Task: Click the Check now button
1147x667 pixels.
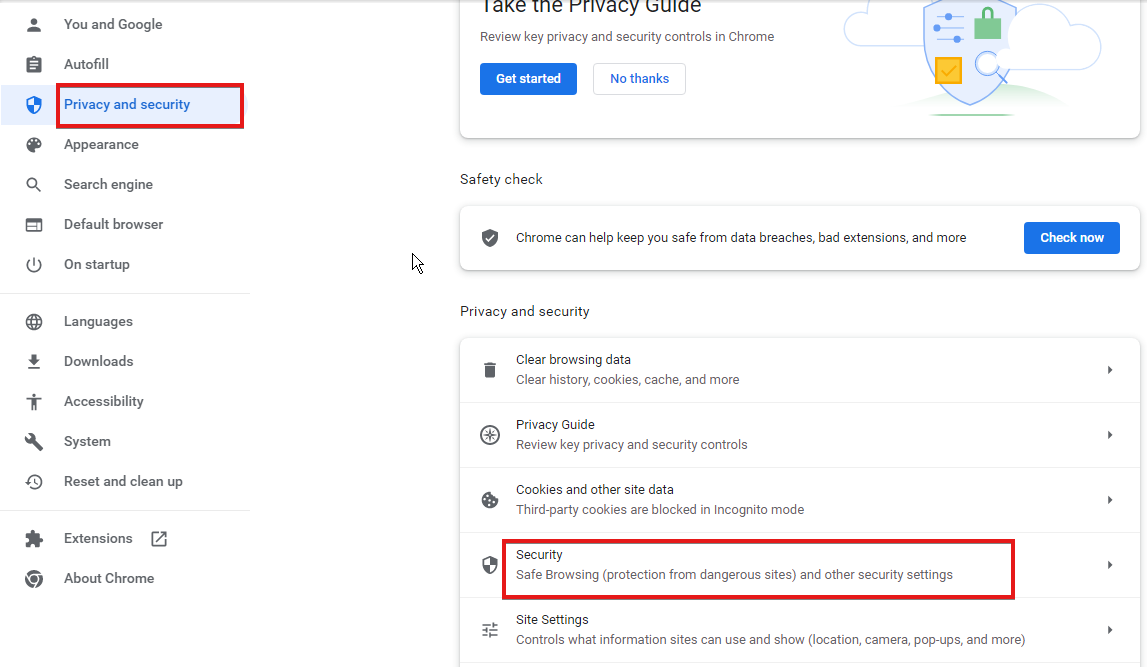Action: click(1072, 238)
